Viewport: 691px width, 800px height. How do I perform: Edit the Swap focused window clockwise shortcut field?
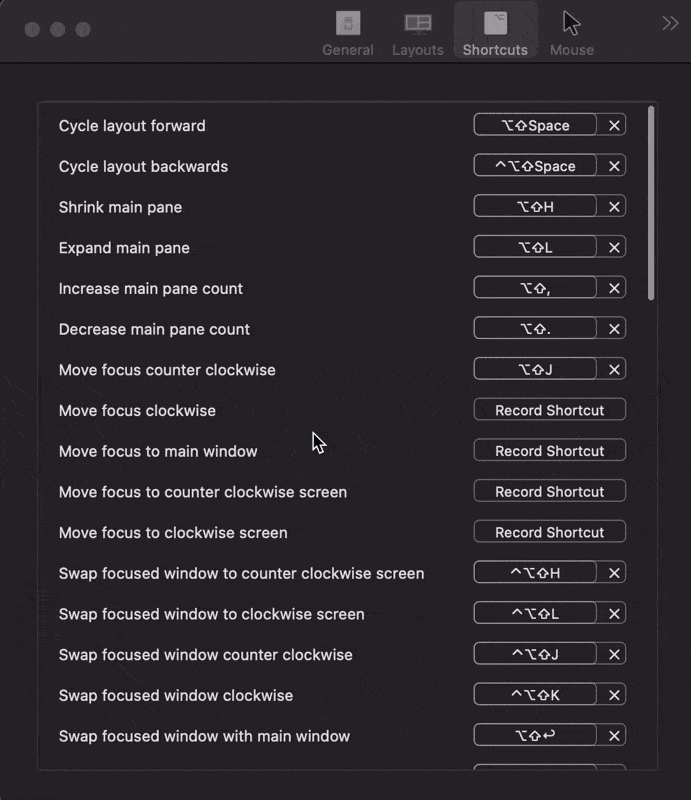click(x=536, y=695)
